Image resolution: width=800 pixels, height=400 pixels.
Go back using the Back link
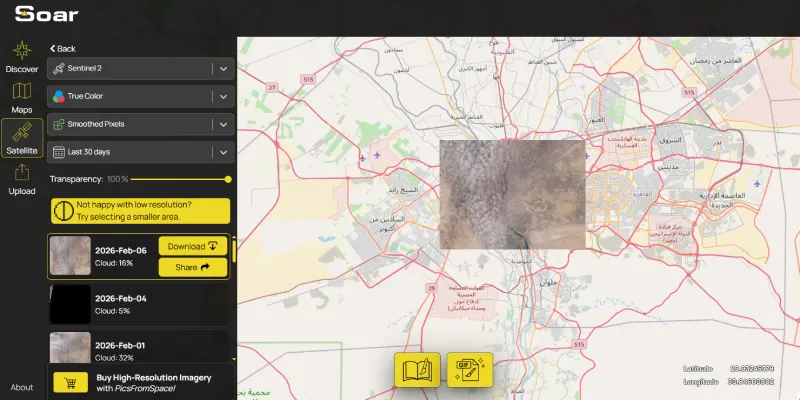point(62,48)
